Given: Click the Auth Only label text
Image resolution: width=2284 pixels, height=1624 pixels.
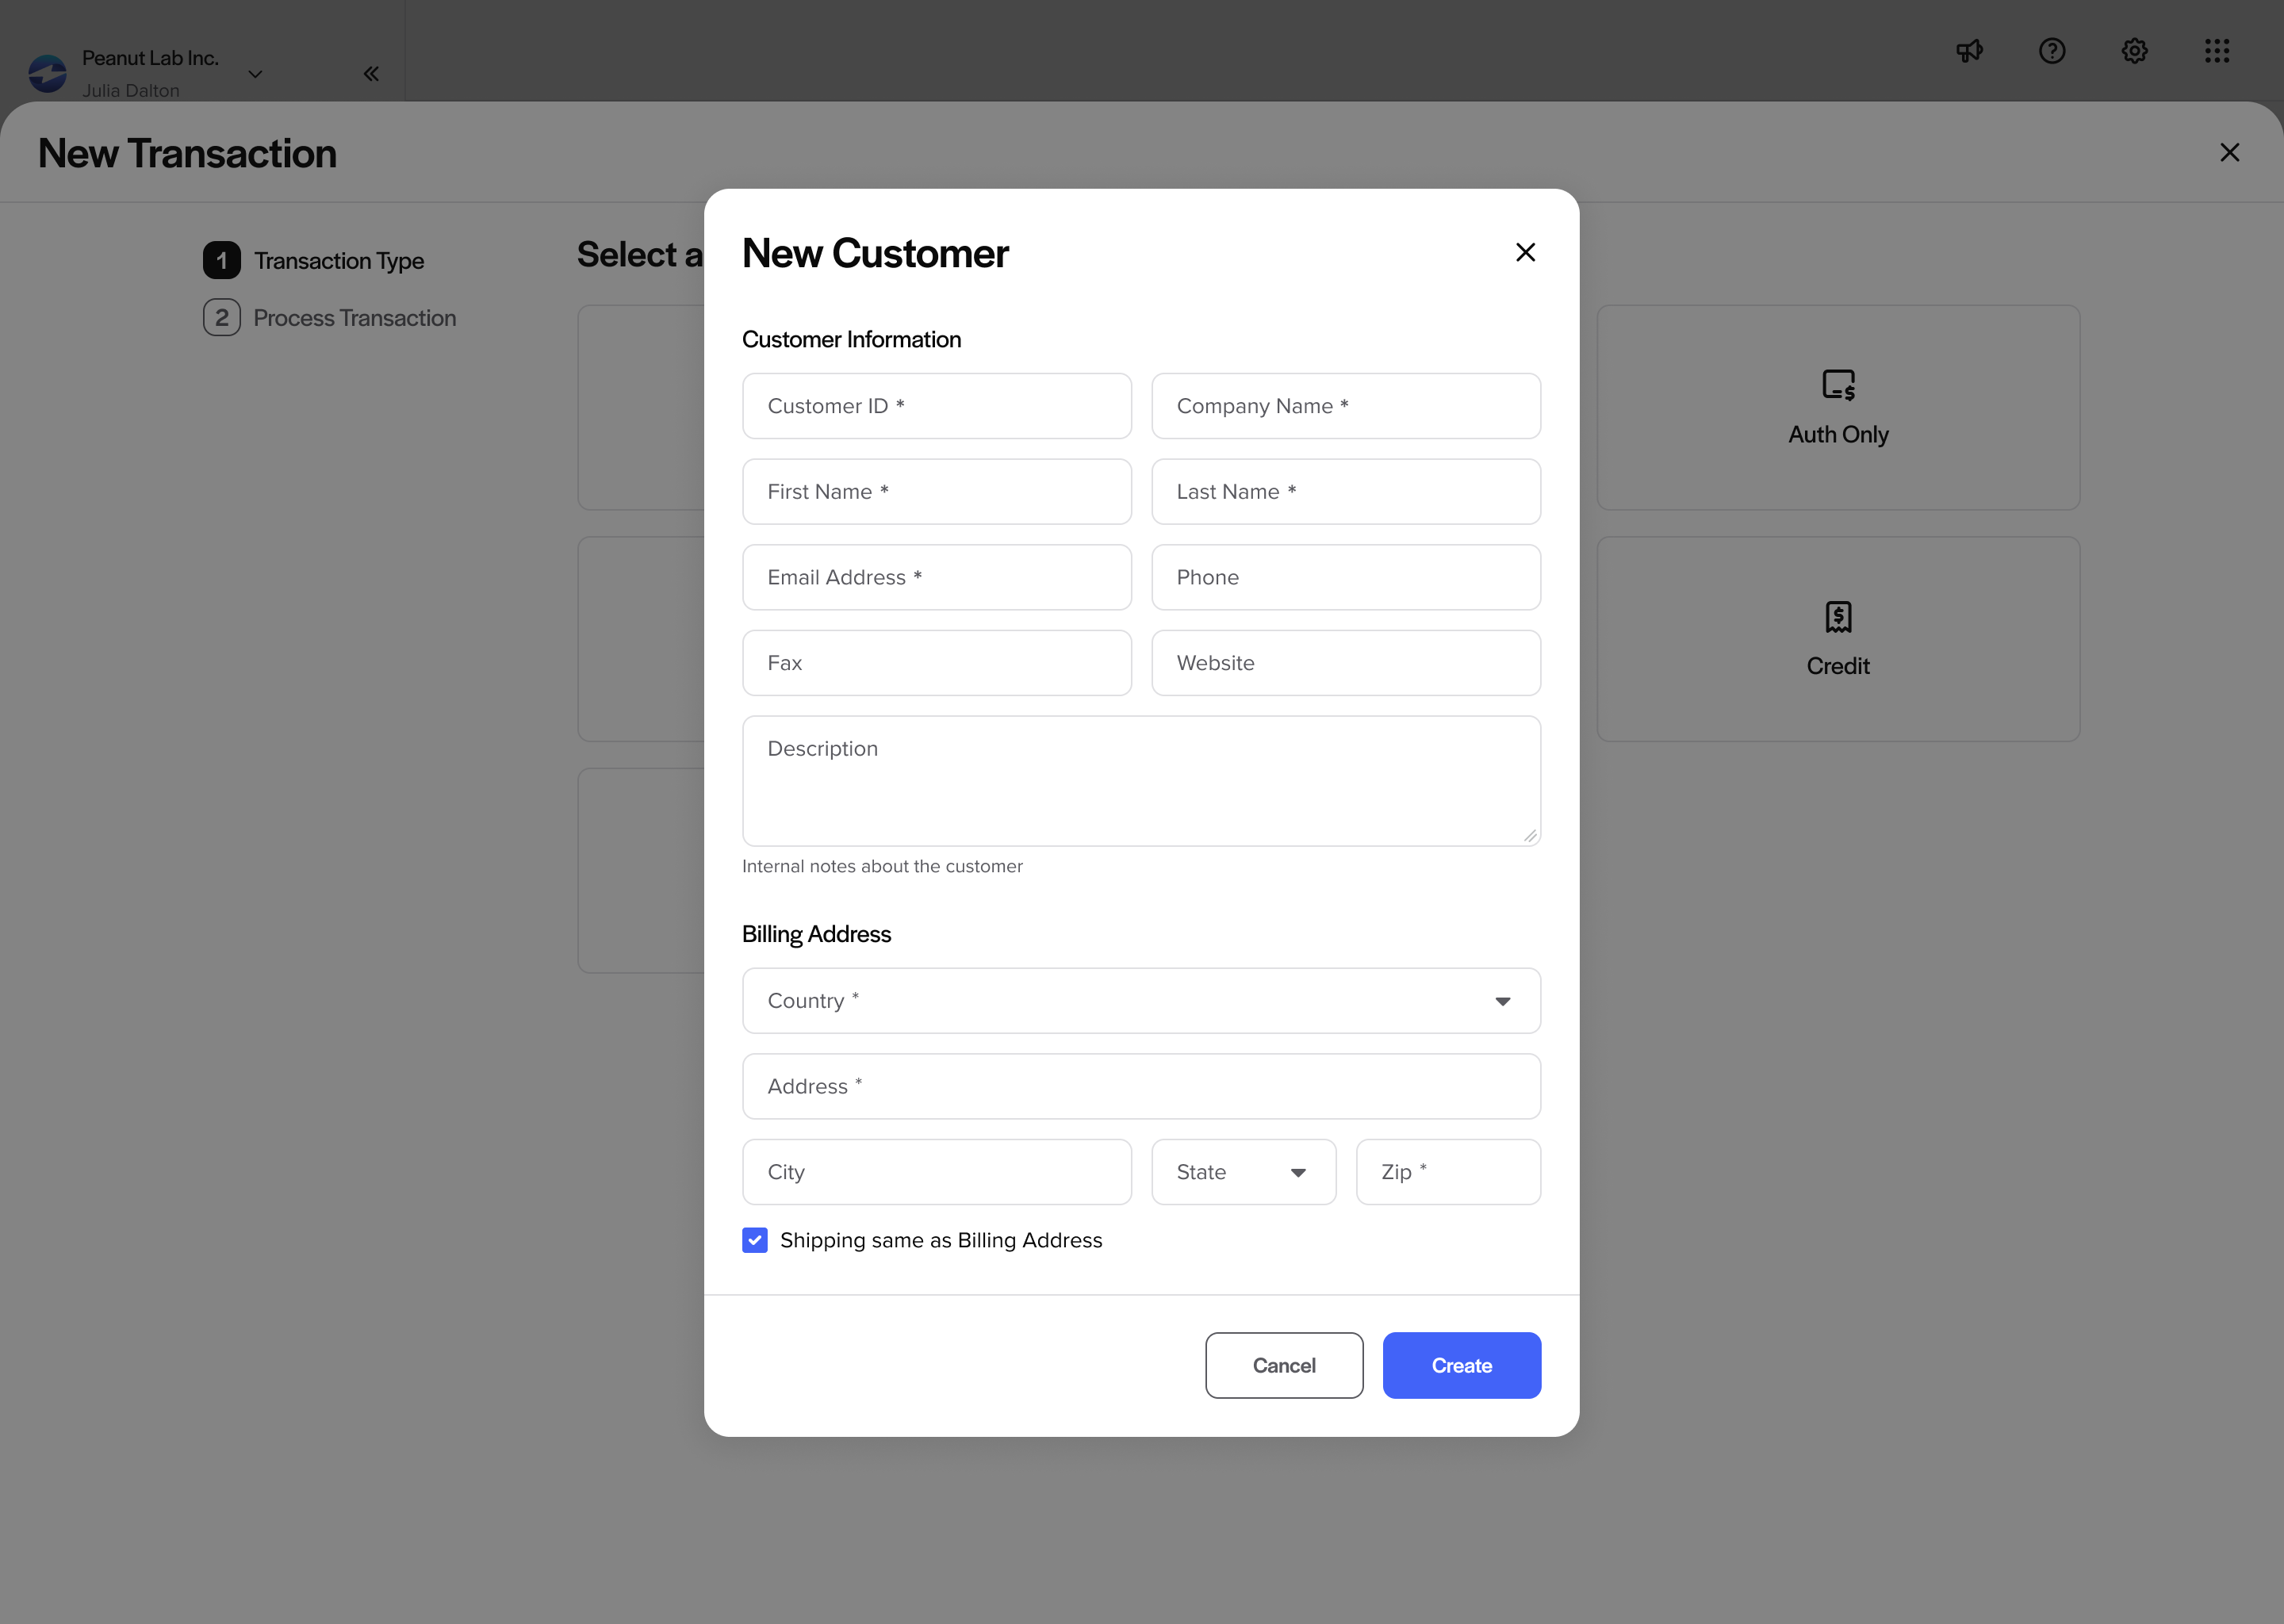Looking at the screenshot, I should [x=1838, y=434].
